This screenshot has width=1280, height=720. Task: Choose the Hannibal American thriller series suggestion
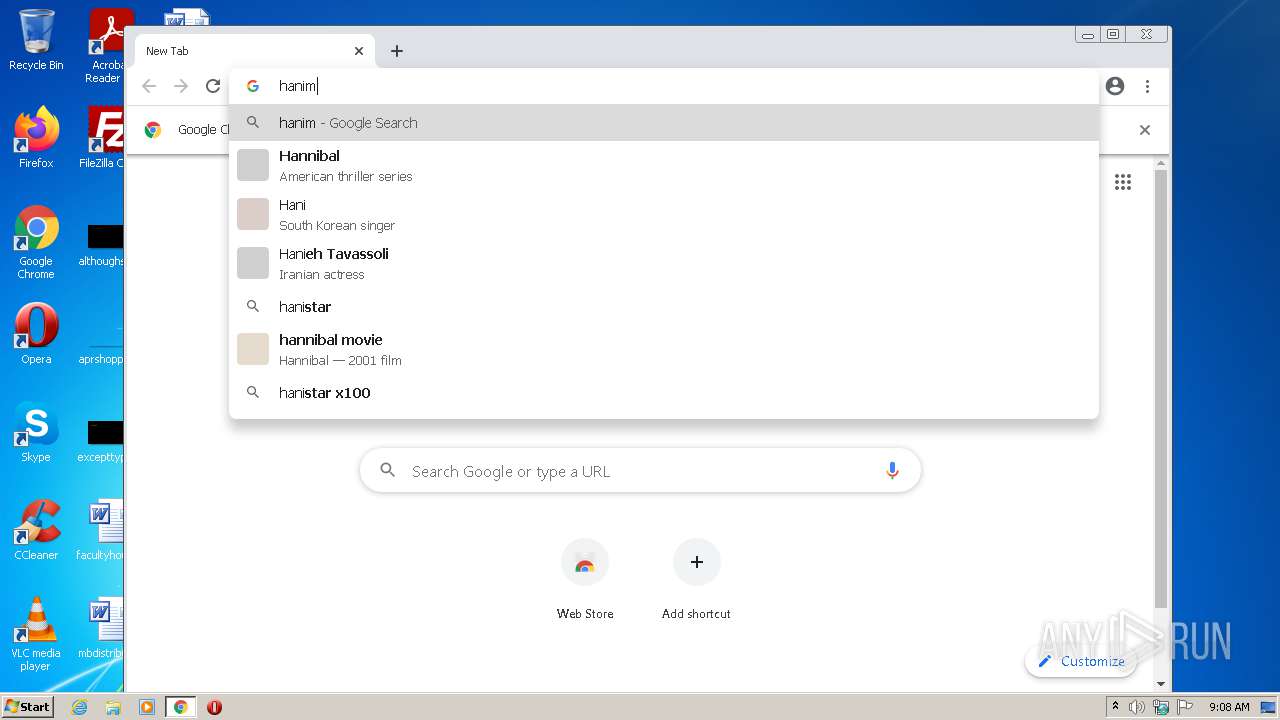point(664,165)
